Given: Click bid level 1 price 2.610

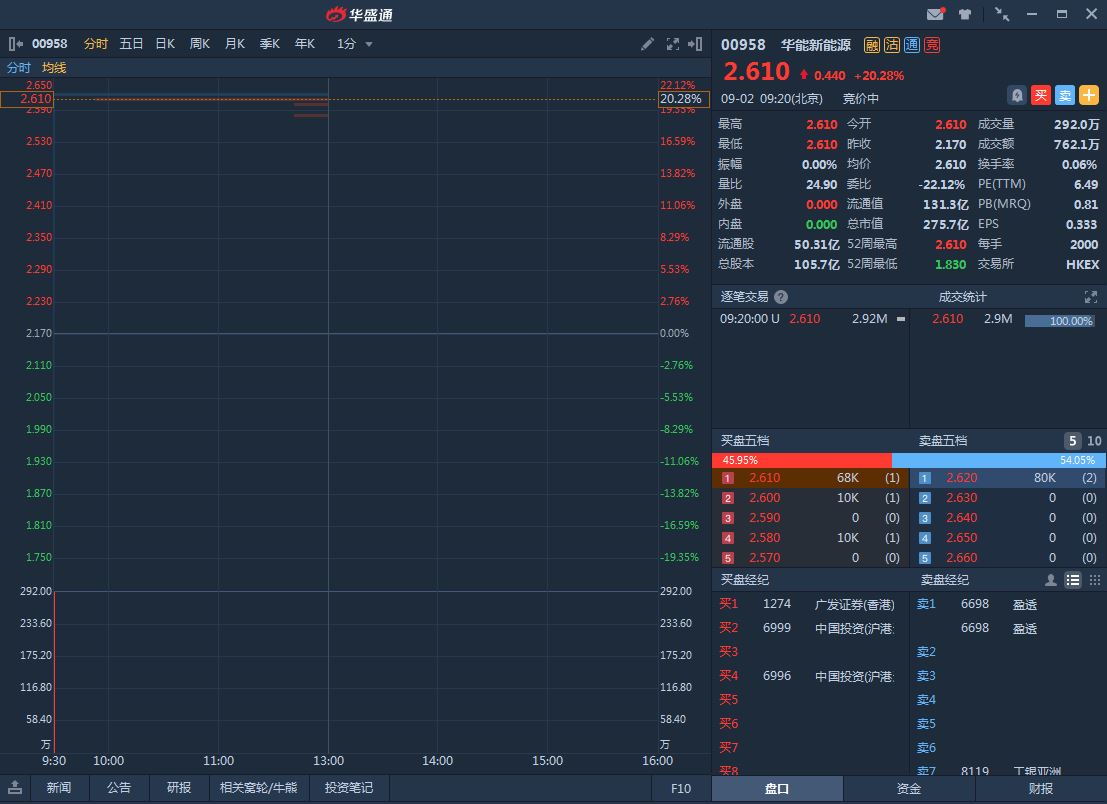Looking at the screenshot, I should 765,478.
